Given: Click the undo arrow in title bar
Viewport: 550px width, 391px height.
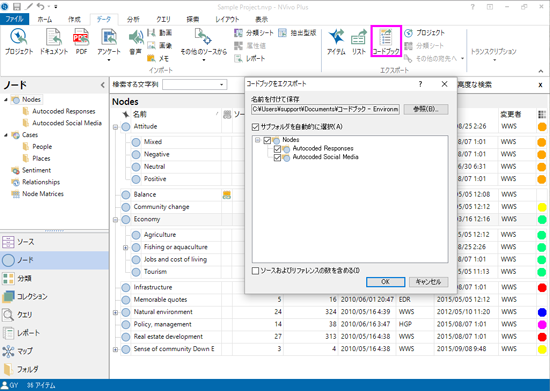Looking at the screenshot, I should (41, 7).
